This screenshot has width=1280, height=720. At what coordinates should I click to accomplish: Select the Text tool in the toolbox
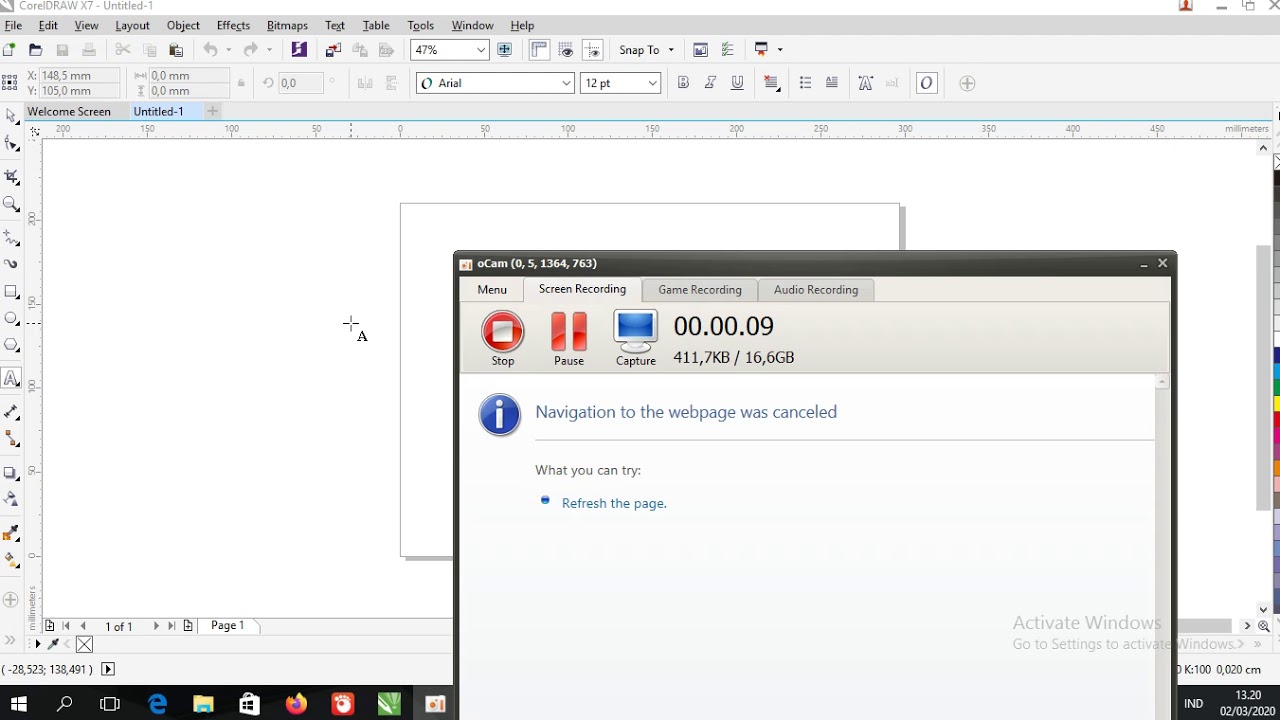(11, 378)
